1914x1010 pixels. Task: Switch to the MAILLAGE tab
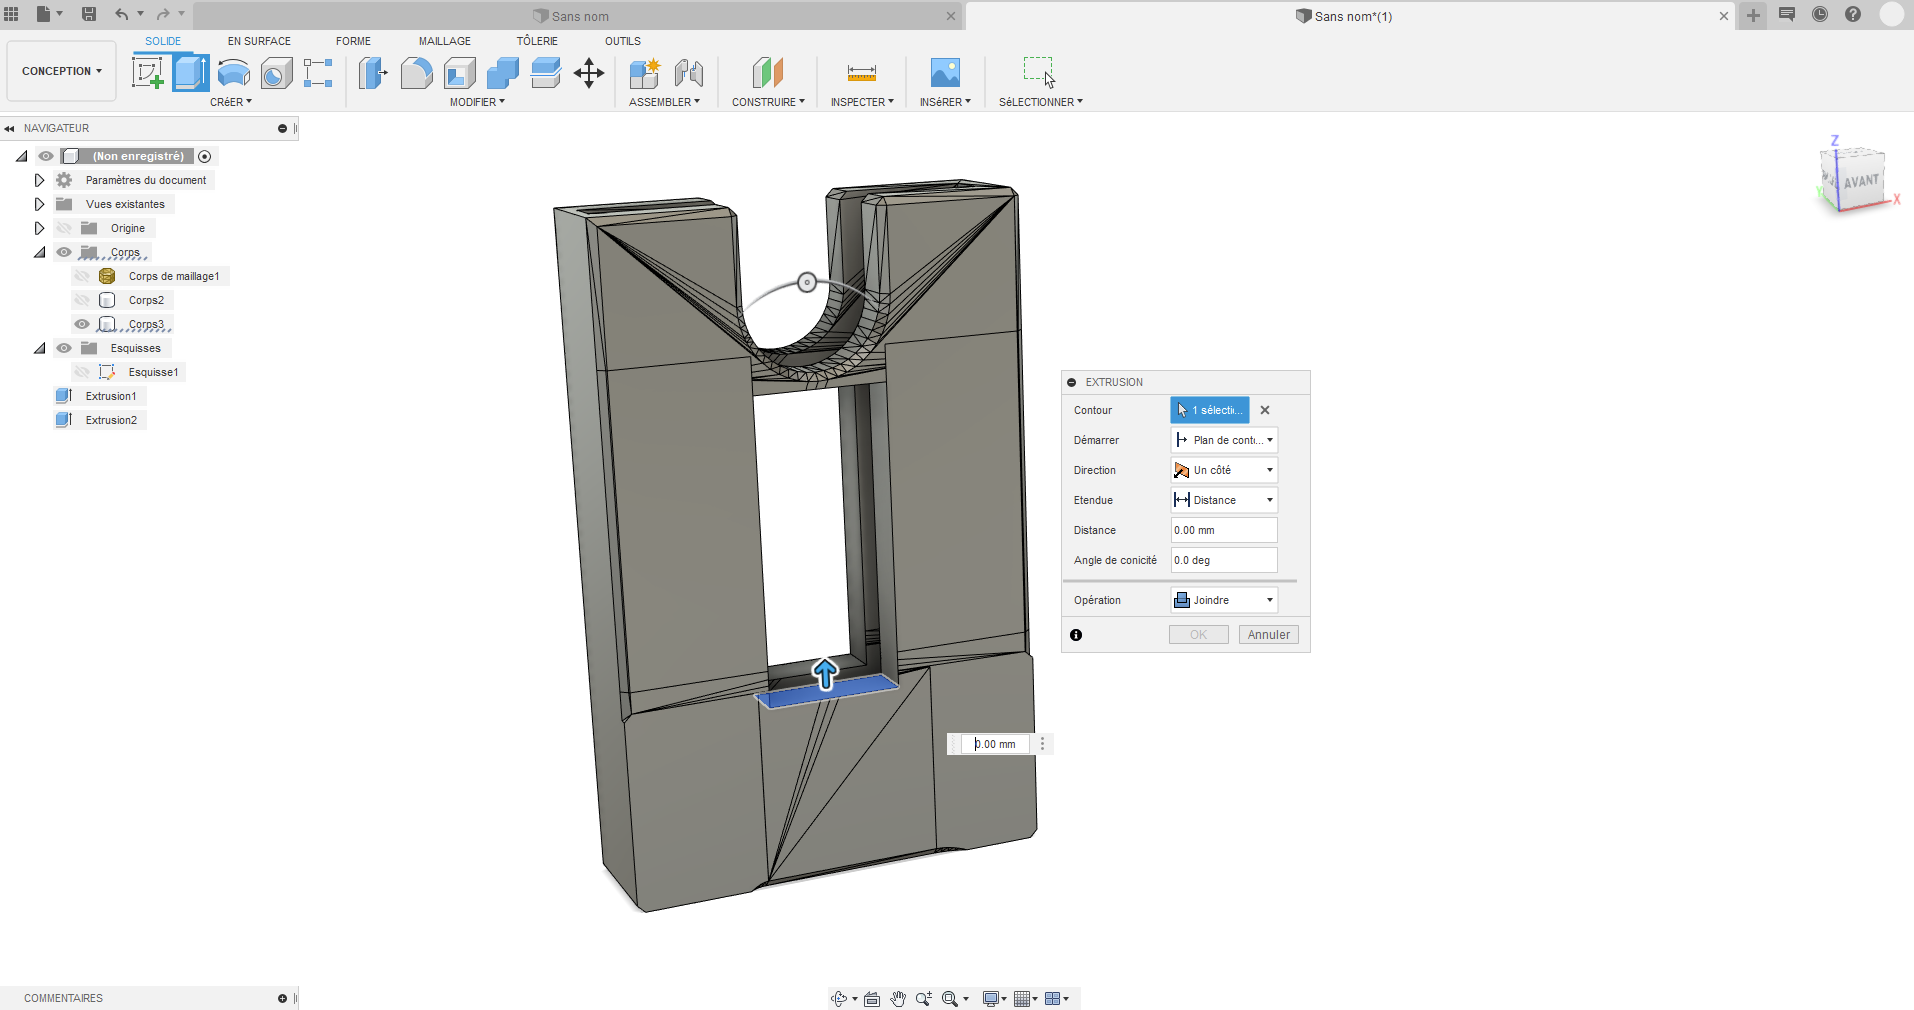tap(444, 41)
